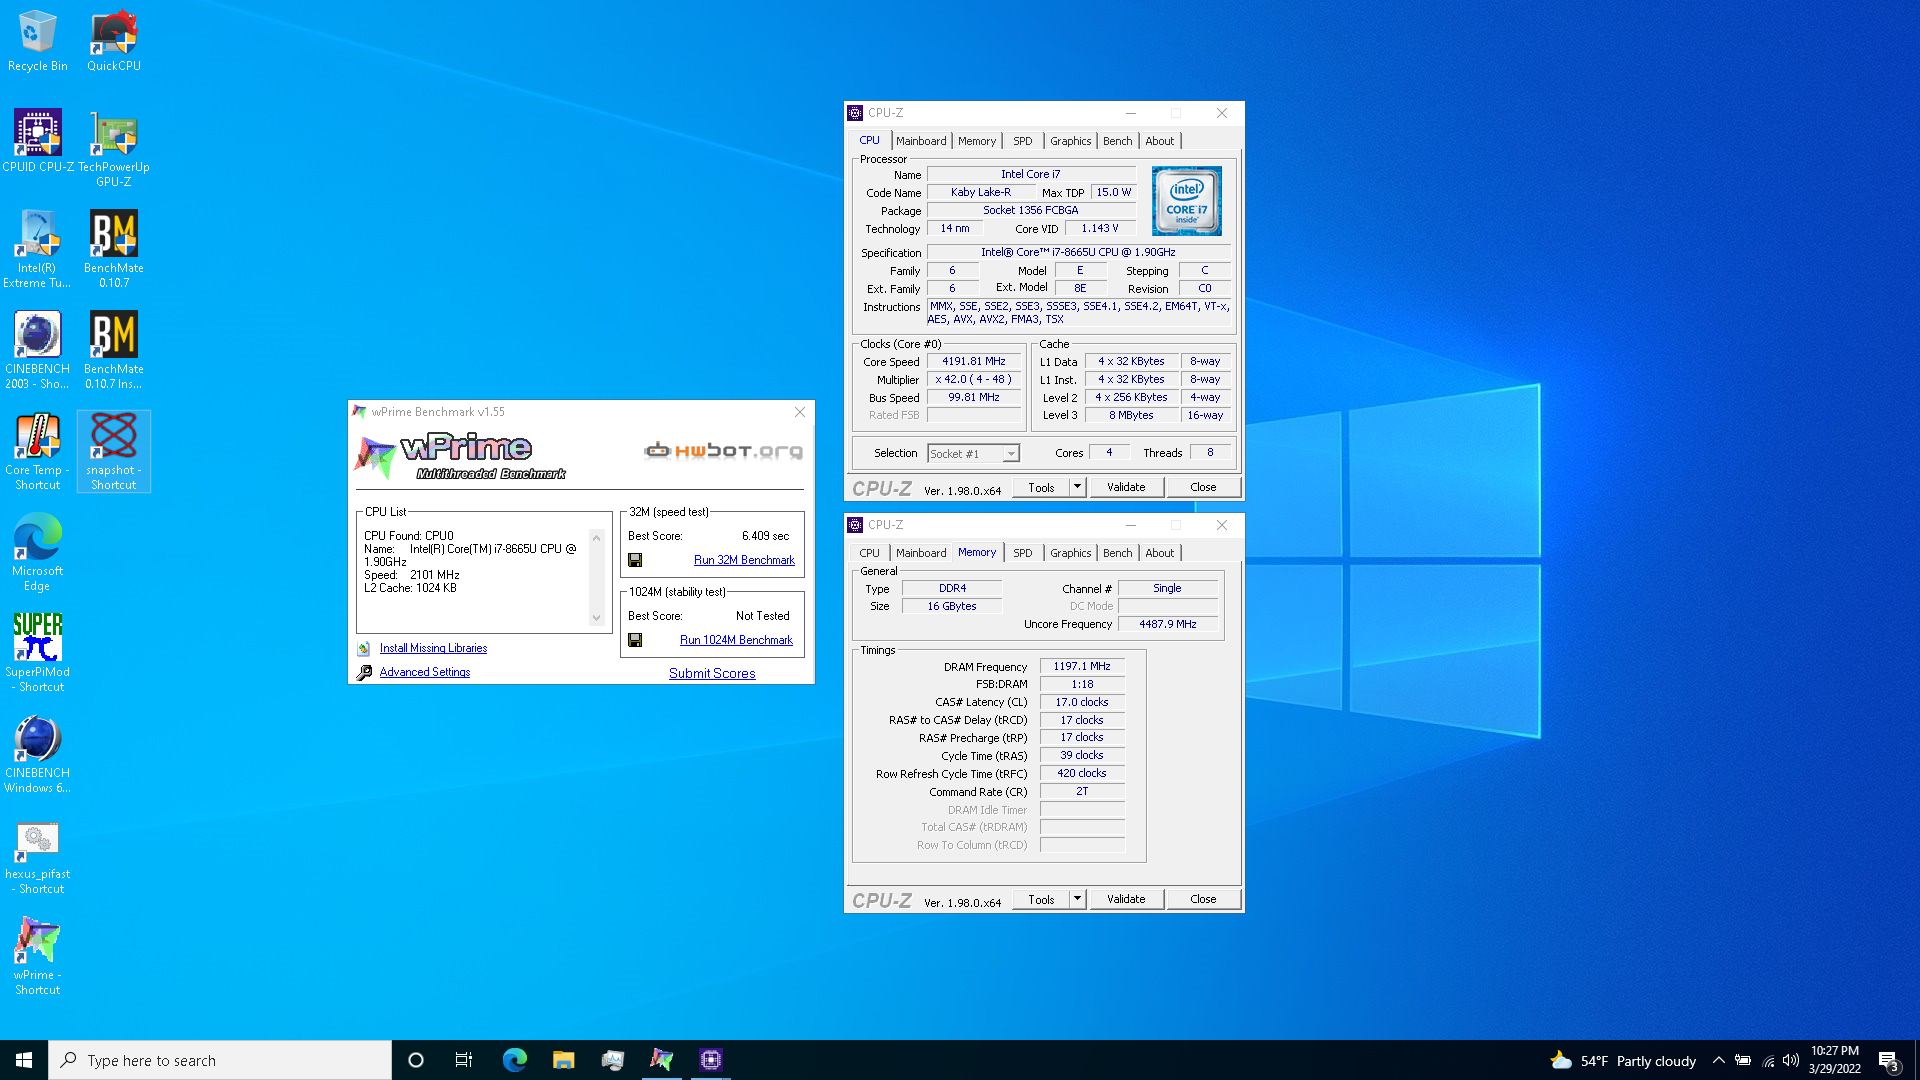The height and width of the screenshot is (1080, 1920).
Task: Run the 32M Benchmark link
Action: pyautogui.click(x=744, y=560)
